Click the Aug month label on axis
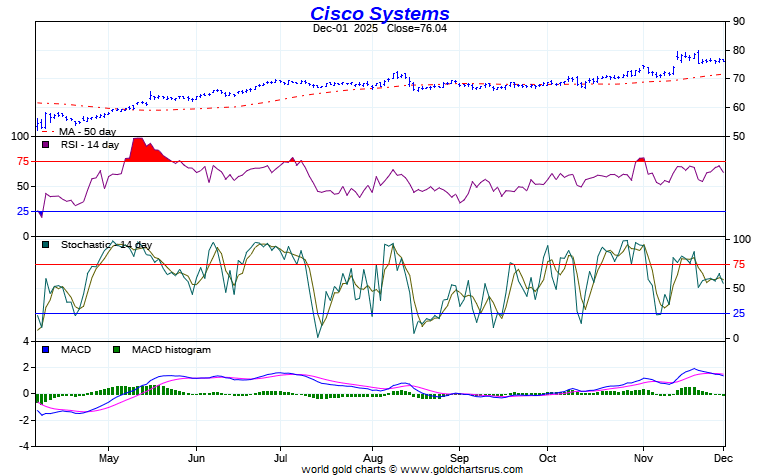The width and height of the screenshot is (760, 475). (373, 458)
